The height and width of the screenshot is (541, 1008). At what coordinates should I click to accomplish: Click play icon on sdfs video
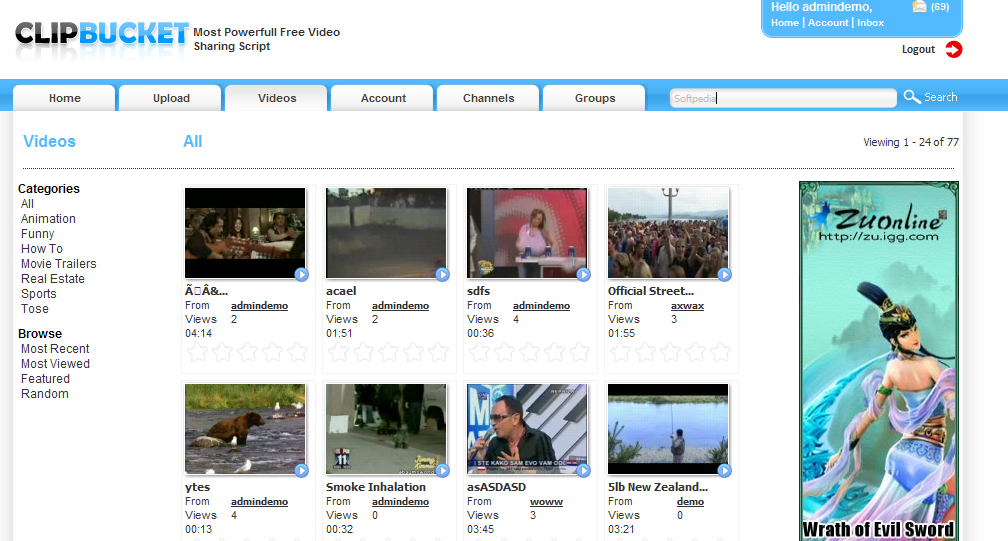tap(583, 274)
